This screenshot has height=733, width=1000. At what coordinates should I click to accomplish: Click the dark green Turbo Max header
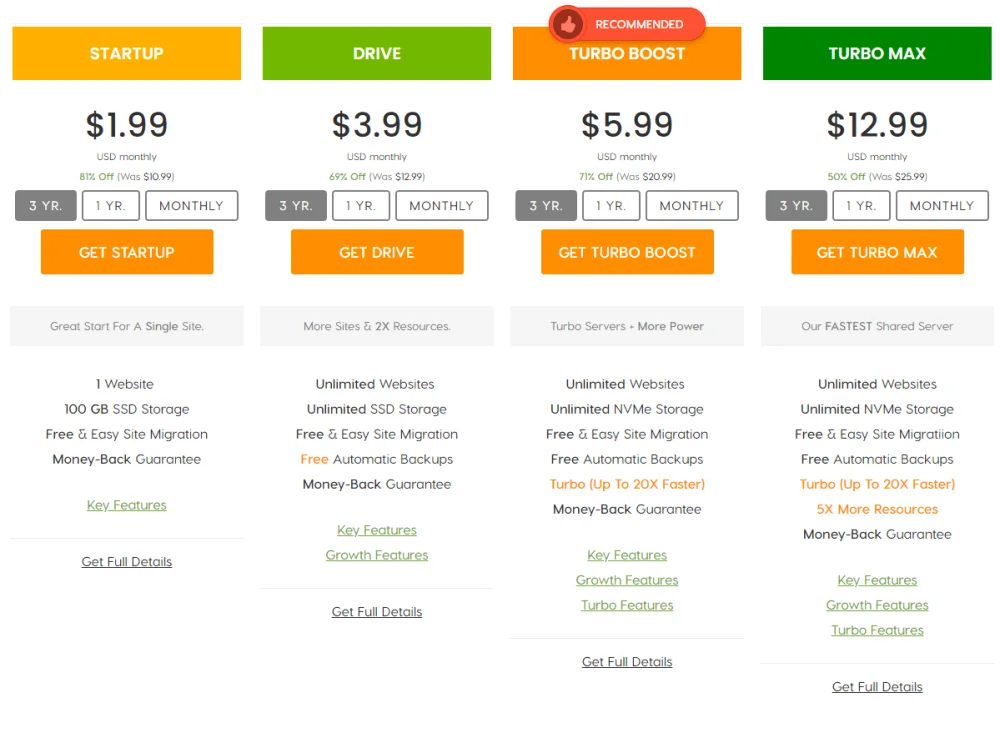(877, 54)
